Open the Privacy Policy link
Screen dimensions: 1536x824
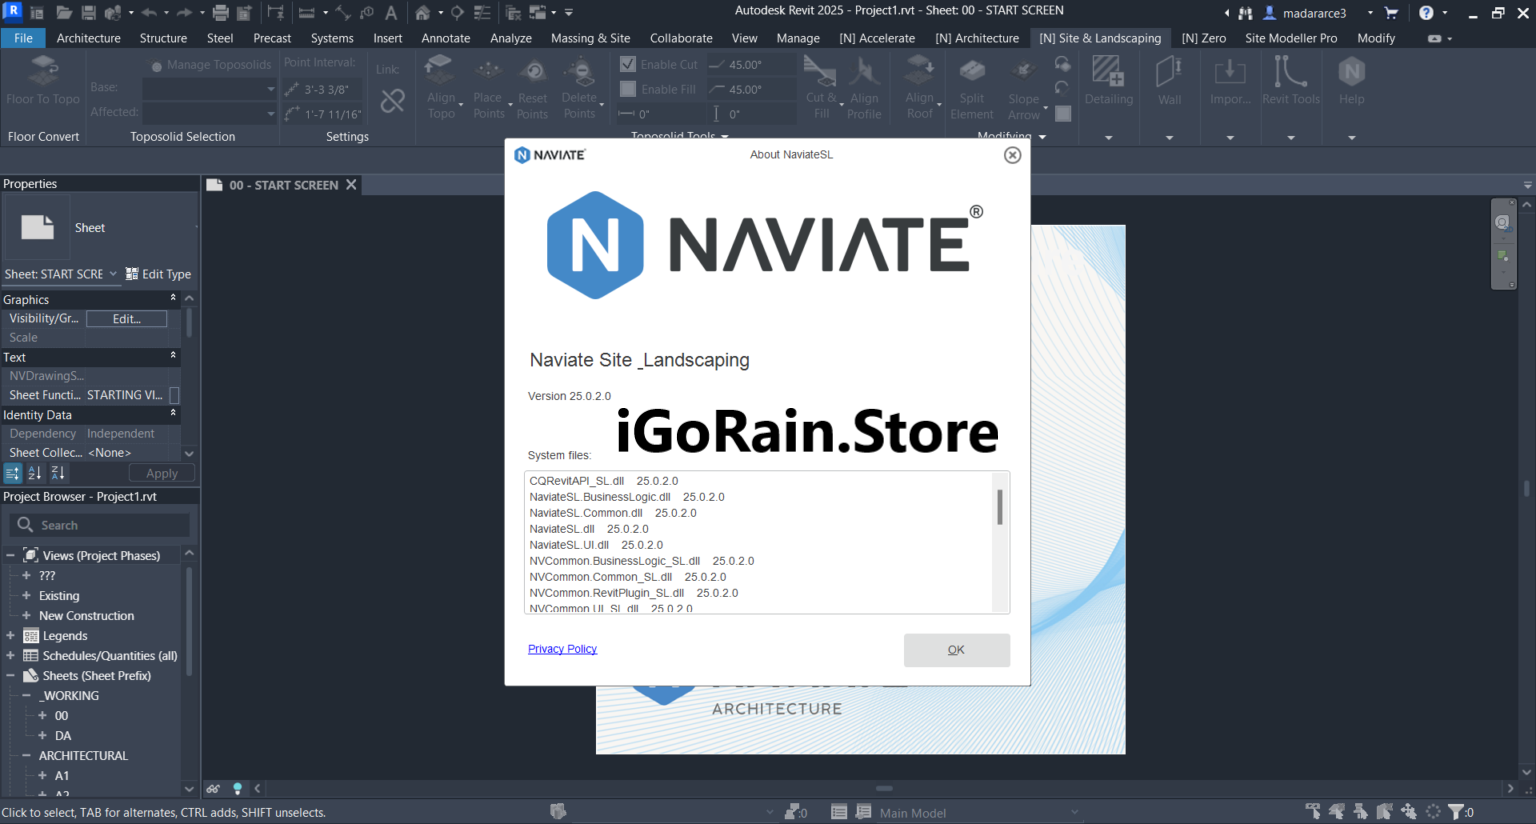point(562,649)
